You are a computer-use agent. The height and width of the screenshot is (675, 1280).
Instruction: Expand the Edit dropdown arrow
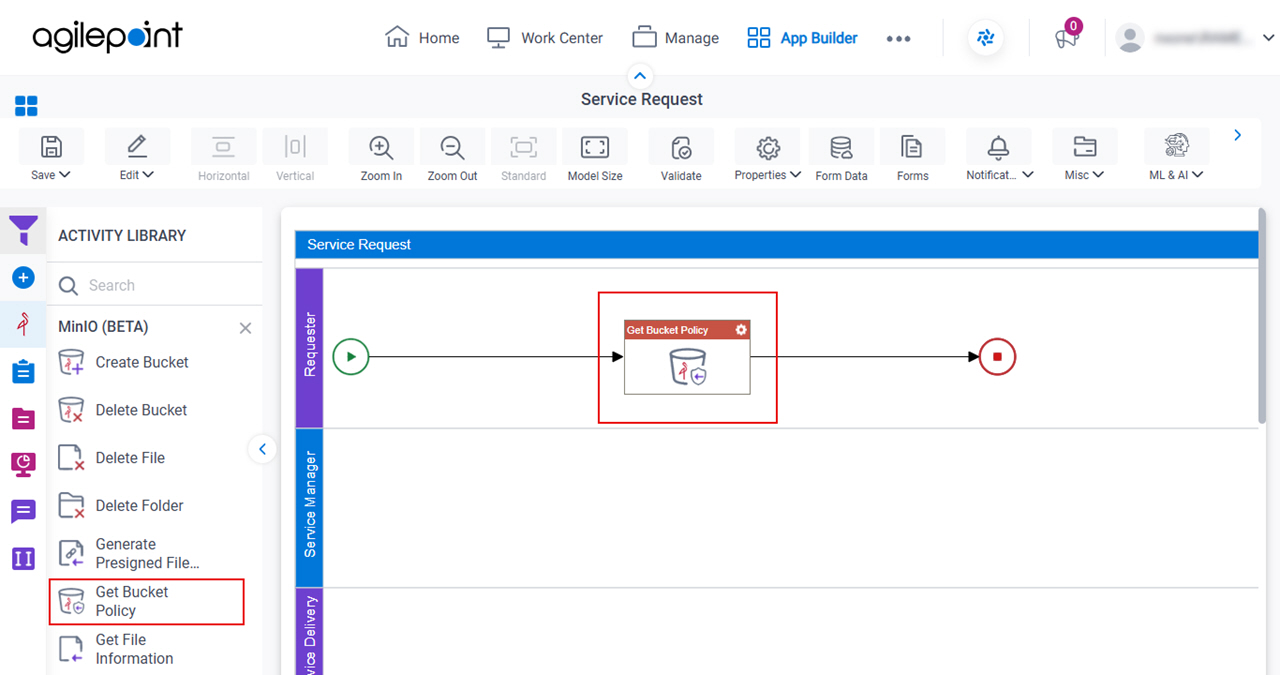point(149,175)
